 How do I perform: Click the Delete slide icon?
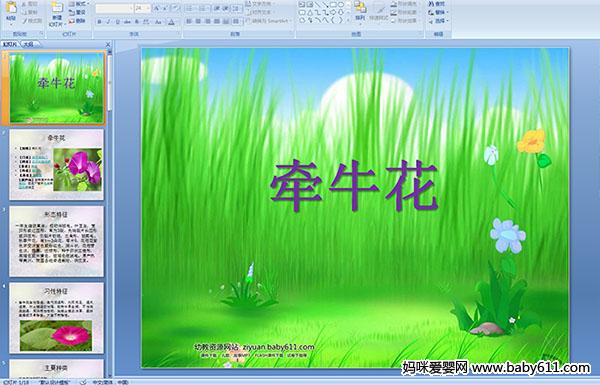(x=72, y=21)
